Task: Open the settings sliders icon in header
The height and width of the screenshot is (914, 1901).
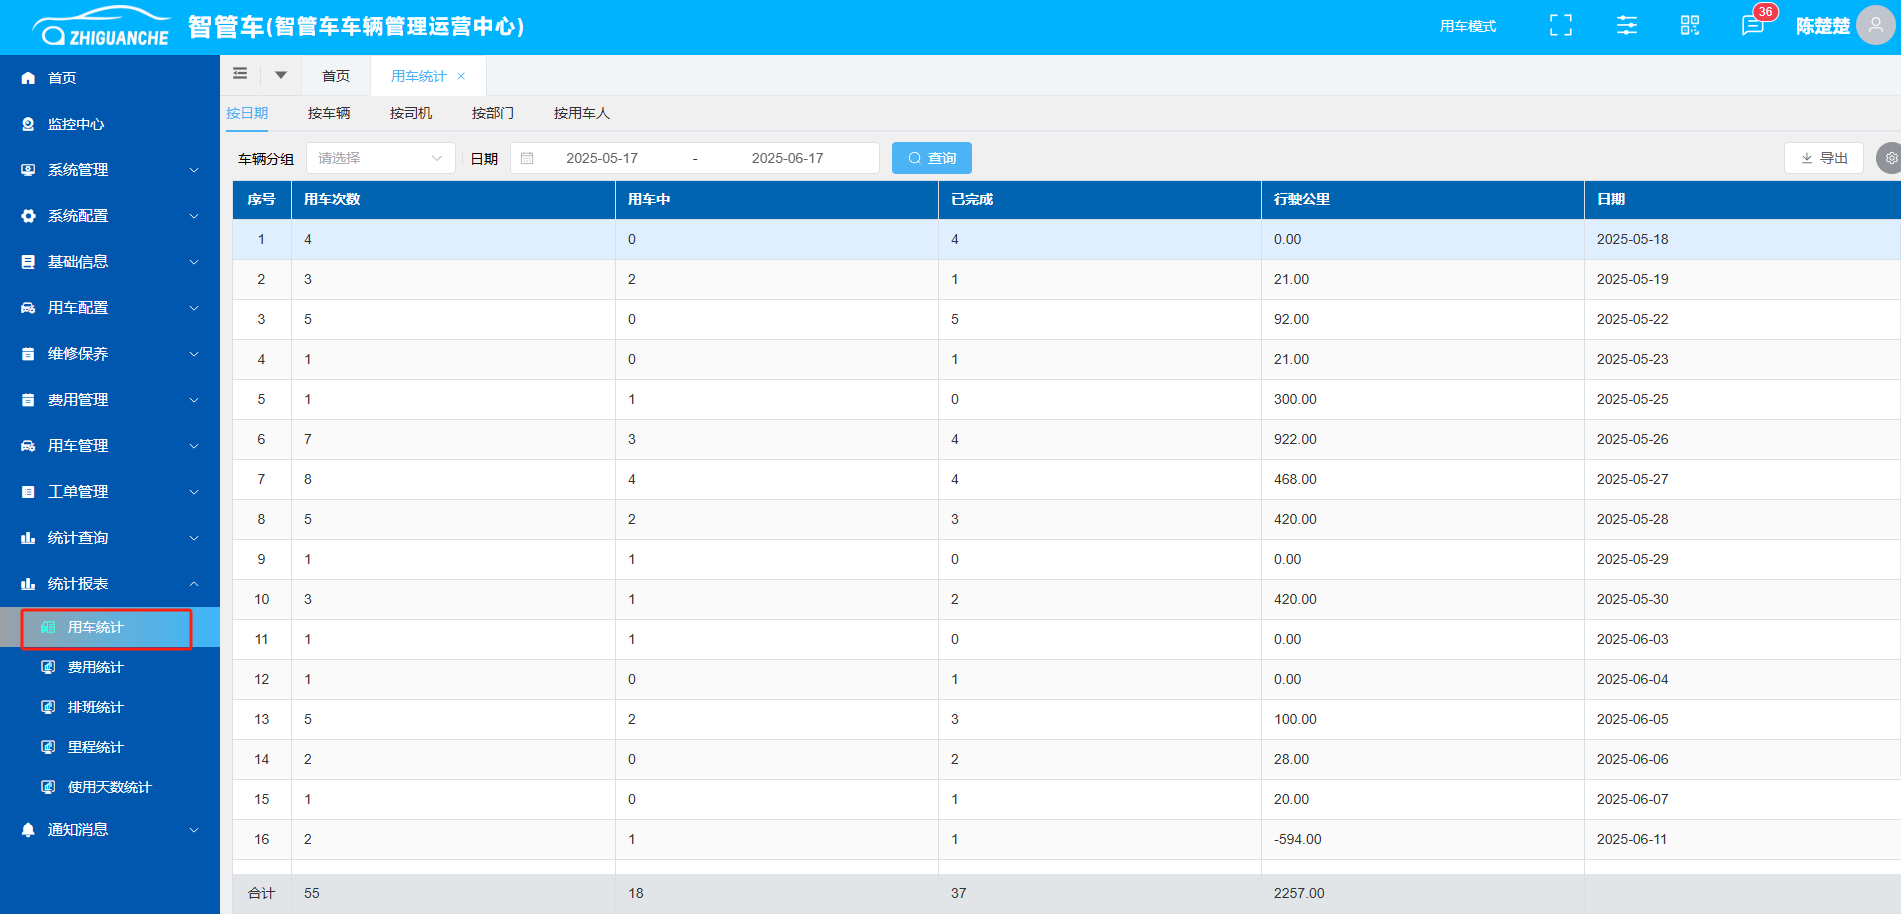Action: pos(1627,26)
